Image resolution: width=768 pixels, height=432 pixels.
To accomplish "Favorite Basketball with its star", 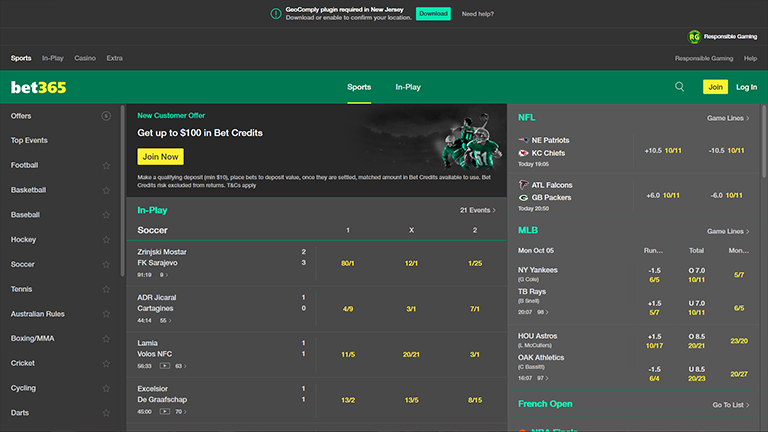I will pyautogui.click(x=106, y=190).
